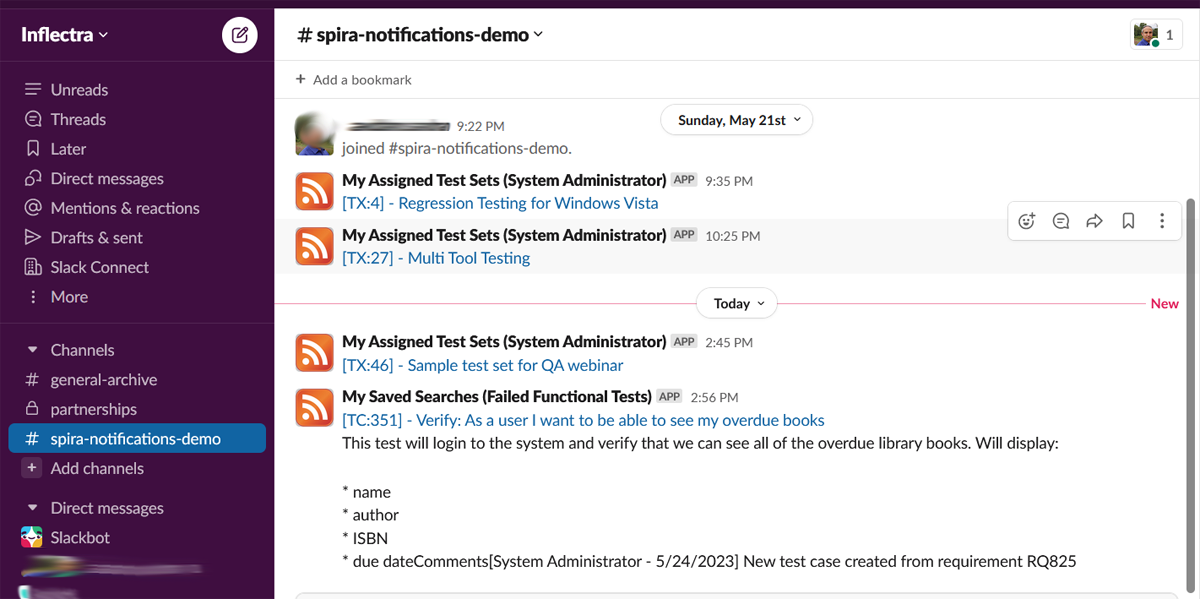The width and height of the screenshot is (1200, 599).
Task: View channel members via avatar count
Action: [1155, 35]
